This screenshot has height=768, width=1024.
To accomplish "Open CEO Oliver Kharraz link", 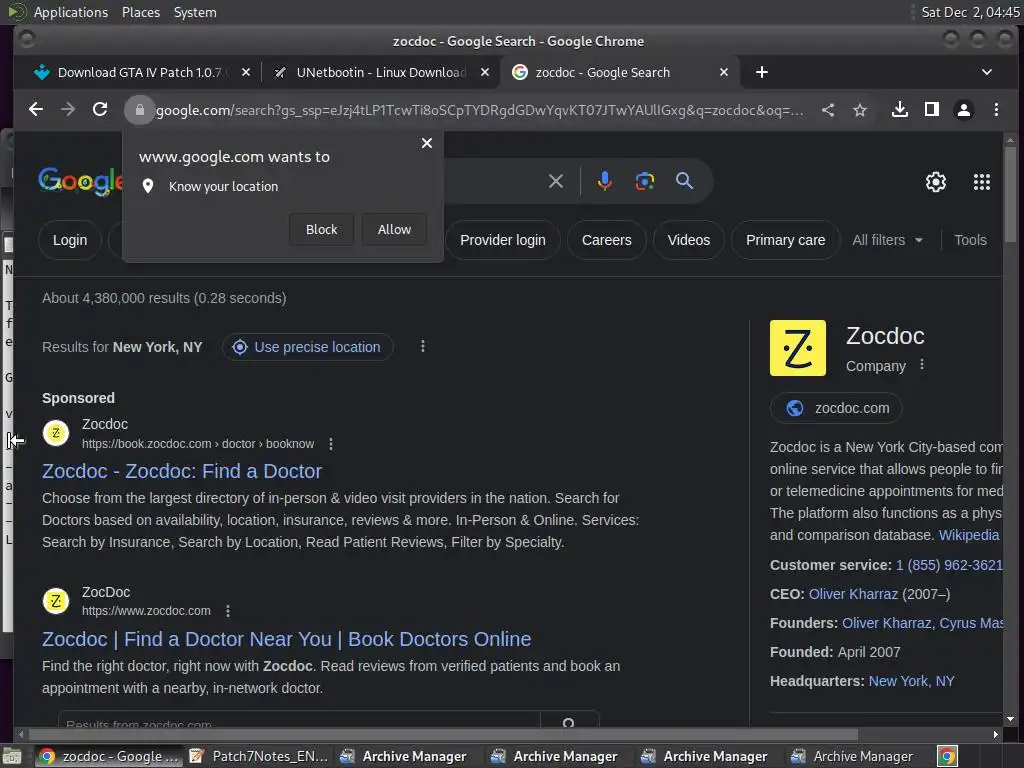I will [x=853, y=594].
